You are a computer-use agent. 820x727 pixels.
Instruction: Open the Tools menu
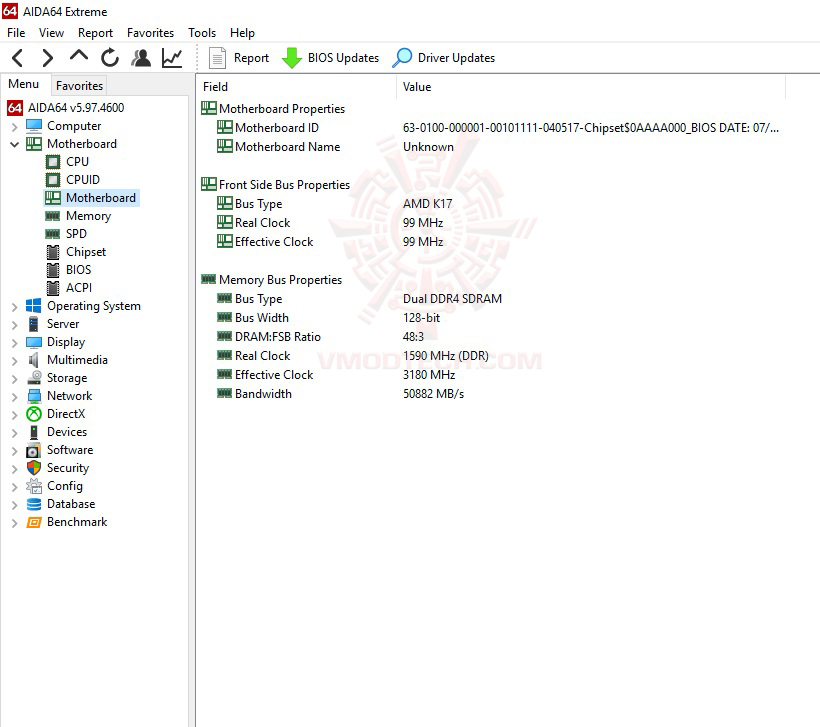[202, 32]
